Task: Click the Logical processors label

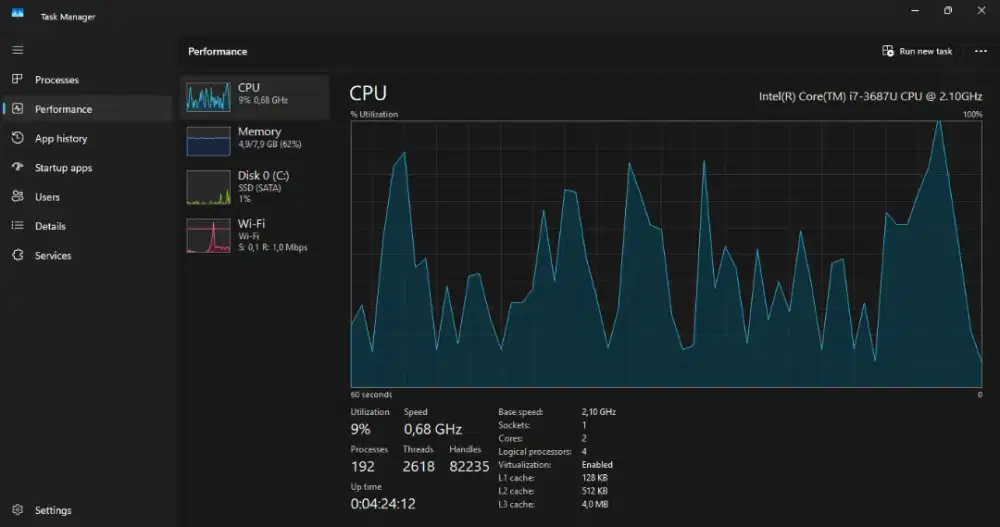Action: 535,452
